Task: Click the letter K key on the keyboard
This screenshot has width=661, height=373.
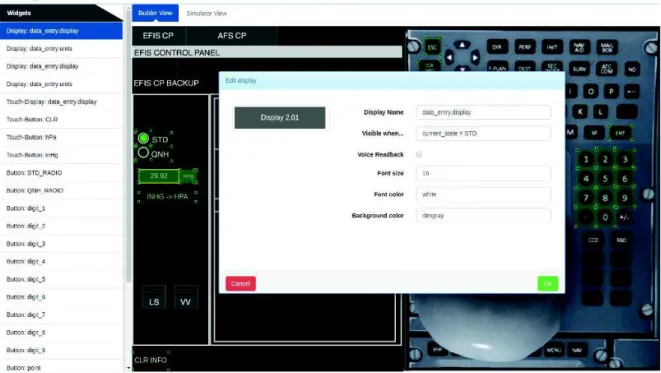Action: click(580, 112)
